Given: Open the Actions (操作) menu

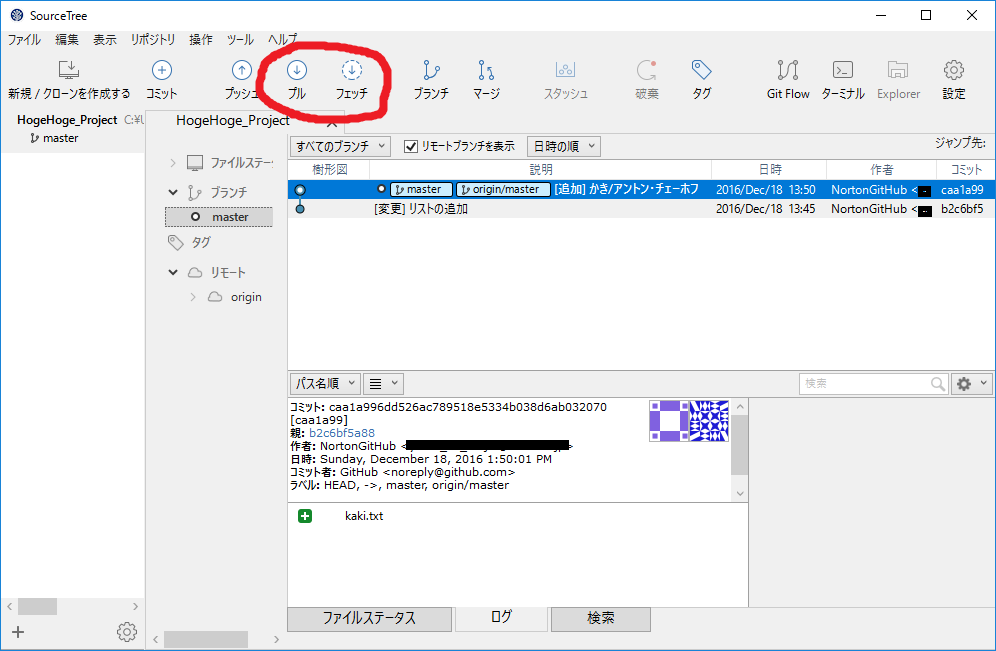Looking at the screenshot, I should click(x=201, y=39).
